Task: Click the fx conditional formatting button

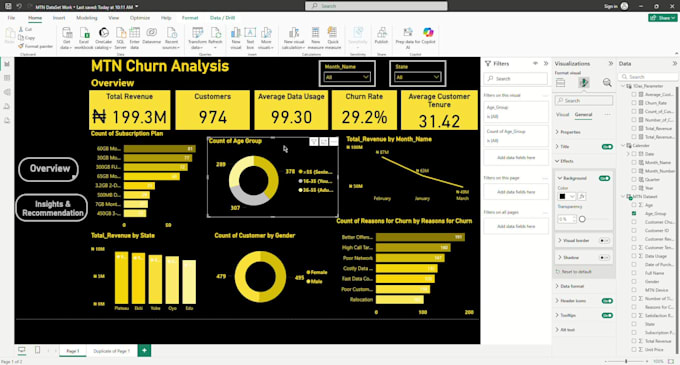Action: point(582,196)
